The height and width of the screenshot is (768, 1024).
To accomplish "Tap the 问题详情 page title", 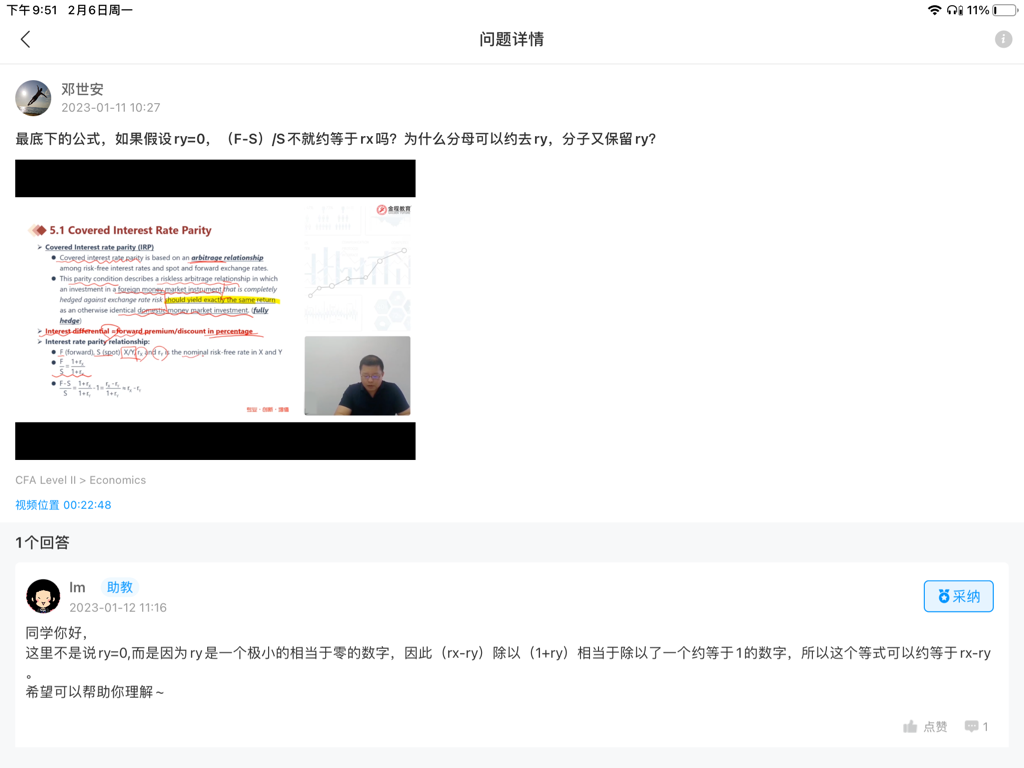I will click(511, 39).
